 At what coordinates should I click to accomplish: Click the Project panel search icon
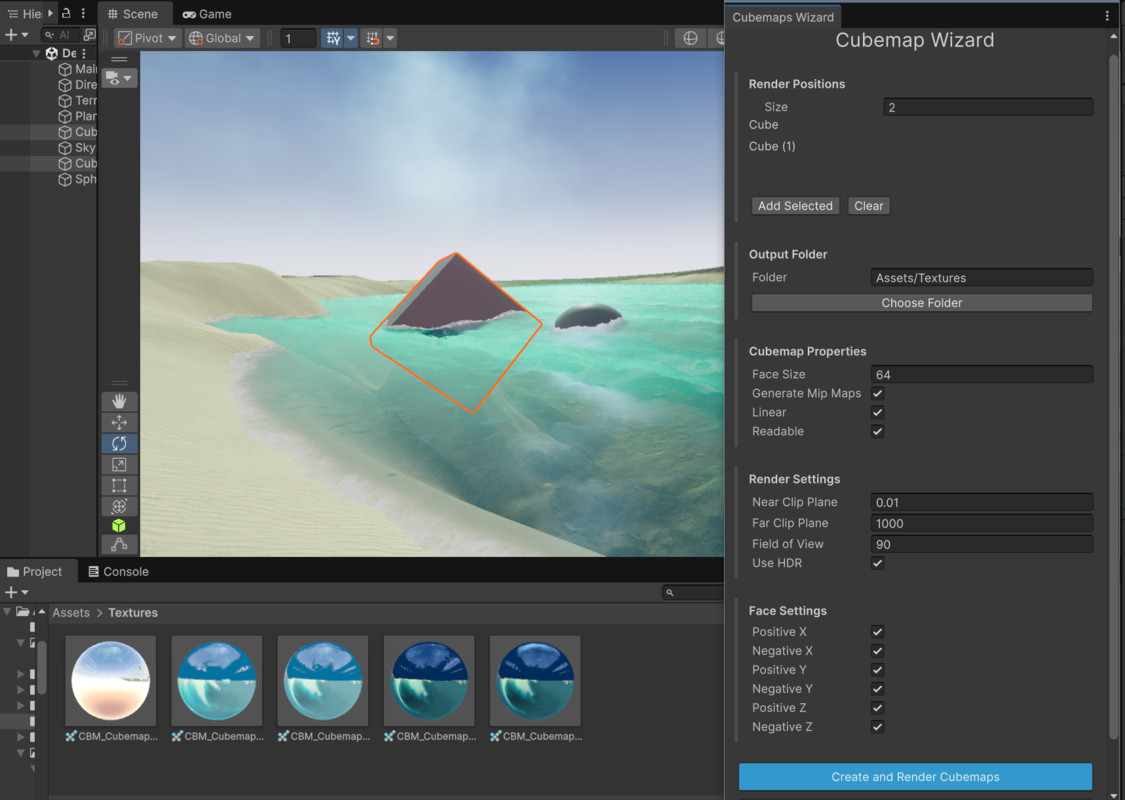coord(669,593)
